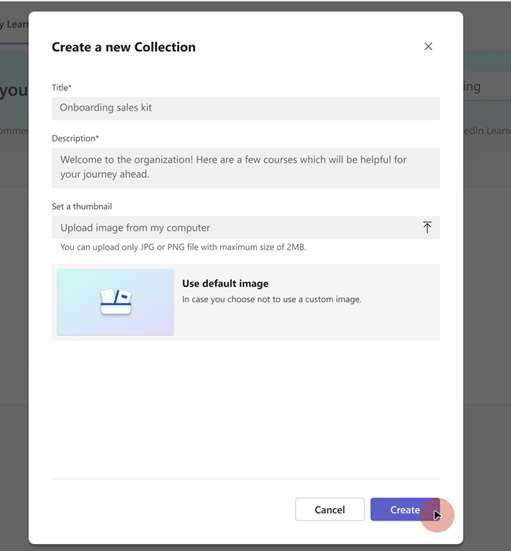The height and width of the screenshot is (551, 511).
Task: Click the partially visible LinkedIn Learning text
Action: pos(487,131)
